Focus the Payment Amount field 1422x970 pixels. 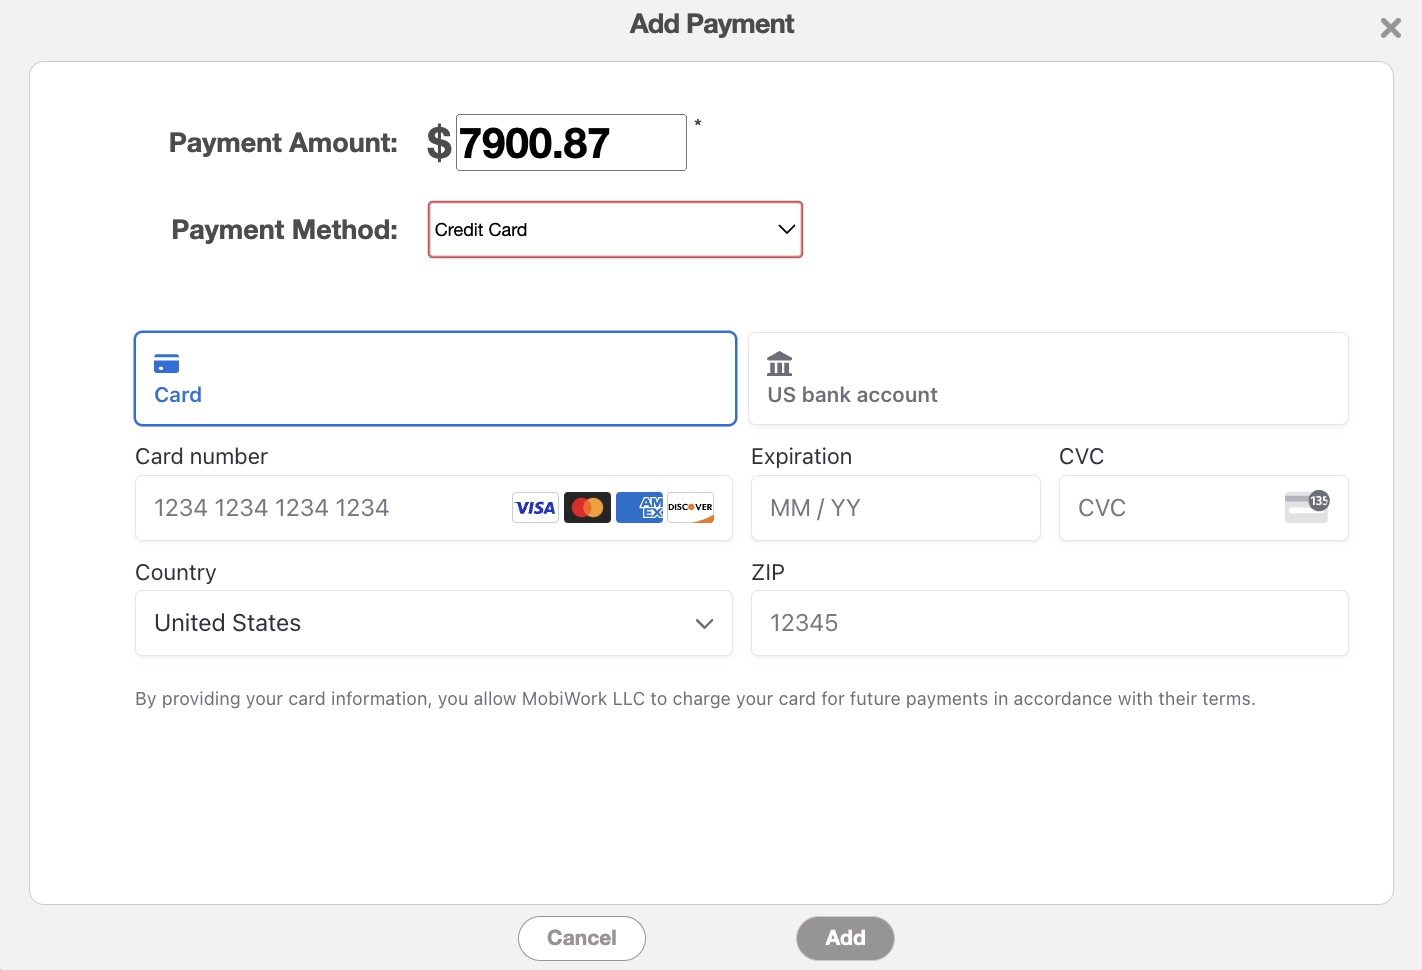(571, 143)
